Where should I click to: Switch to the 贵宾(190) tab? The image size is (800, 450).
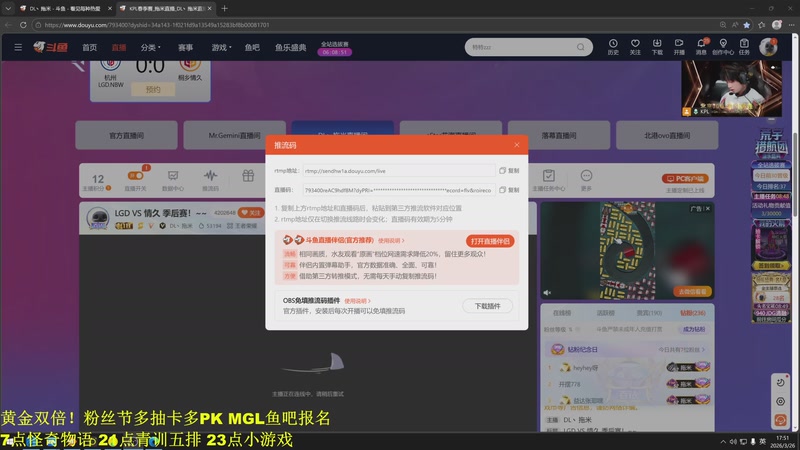[649, 313]
